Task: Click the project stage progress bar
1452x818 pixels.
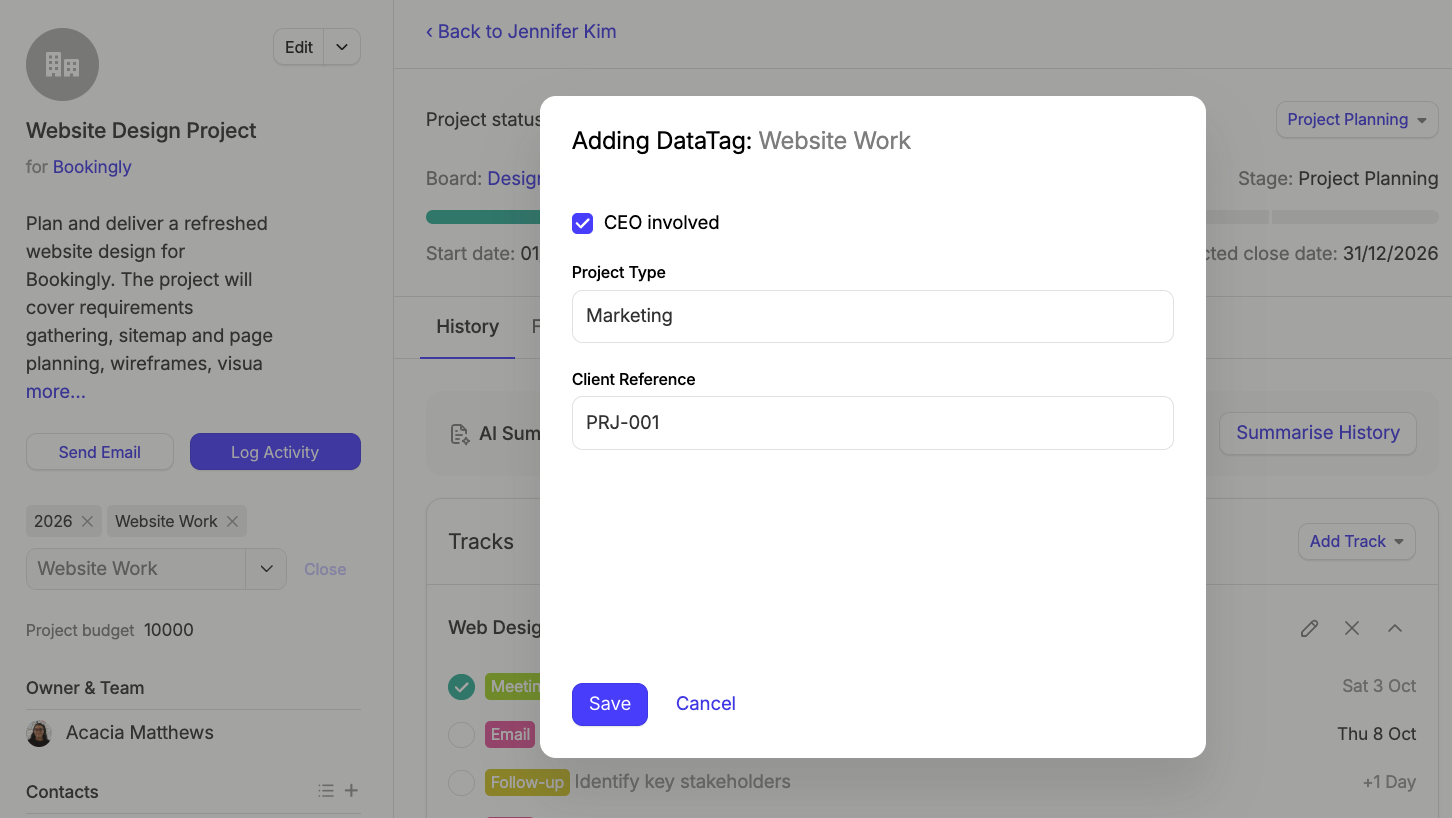Action: point(932,217)
